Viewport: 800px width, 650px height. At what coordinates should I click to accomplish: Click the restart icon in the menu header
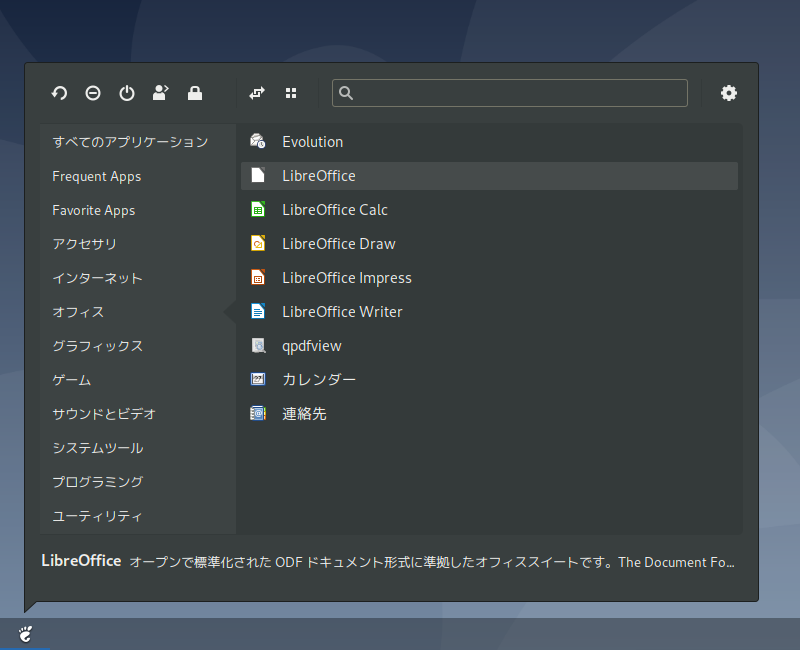59,93
